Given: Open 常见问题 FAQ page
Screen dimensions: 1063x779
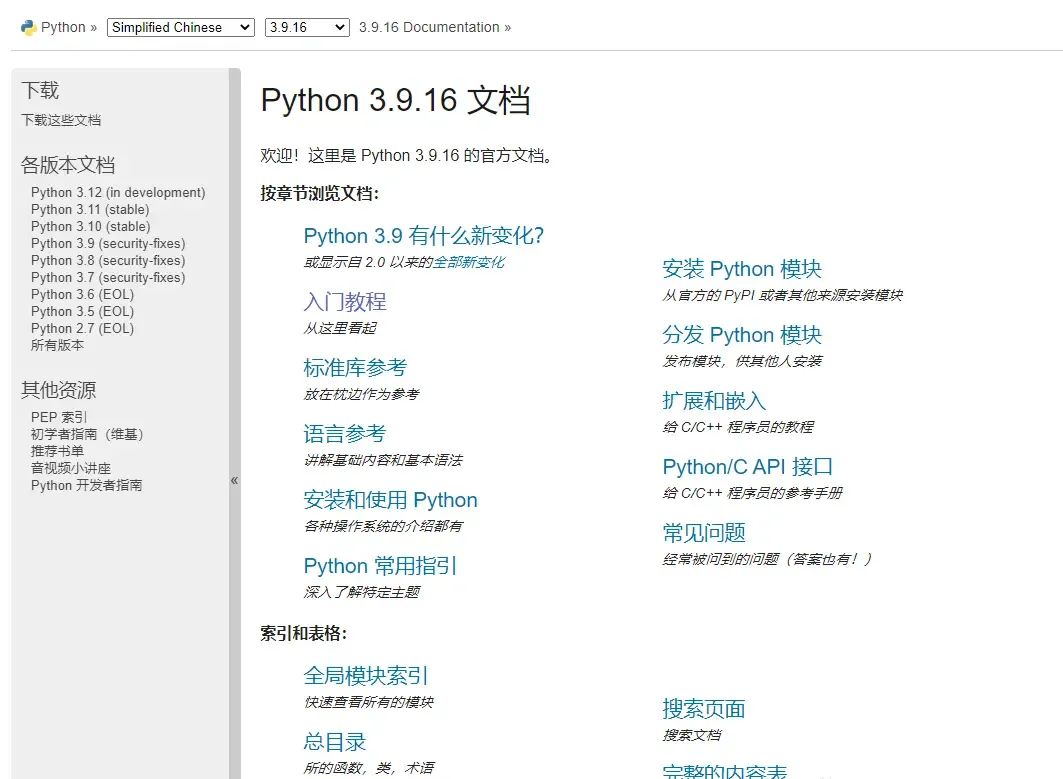Looking at the screenshot, I should pyautogui.click(x=704, y=532).
